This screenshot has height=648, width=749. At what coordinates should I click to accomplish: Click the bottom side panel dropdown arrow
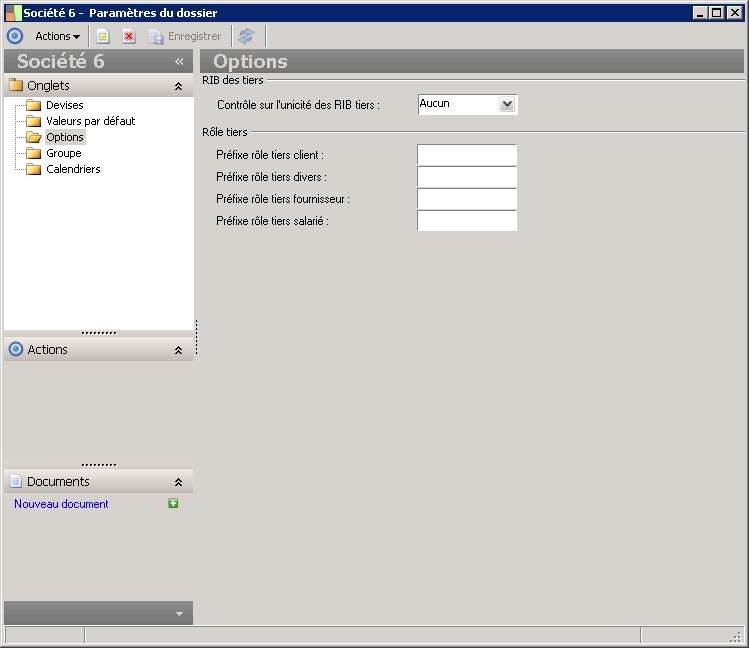pos(179,614)
